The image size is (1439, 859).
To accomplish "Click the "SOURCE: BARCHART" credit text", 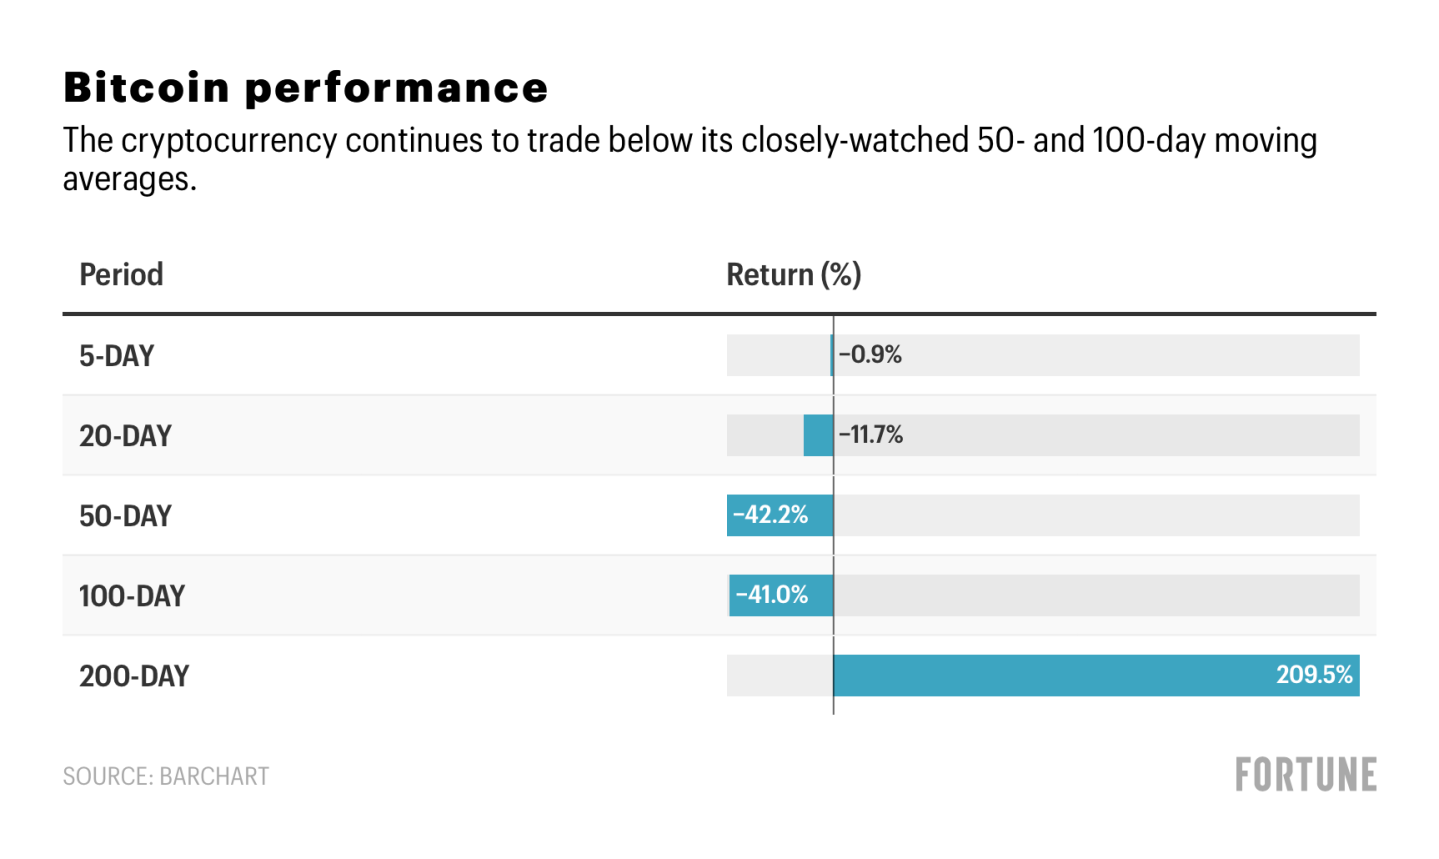I will coord(166,777).
